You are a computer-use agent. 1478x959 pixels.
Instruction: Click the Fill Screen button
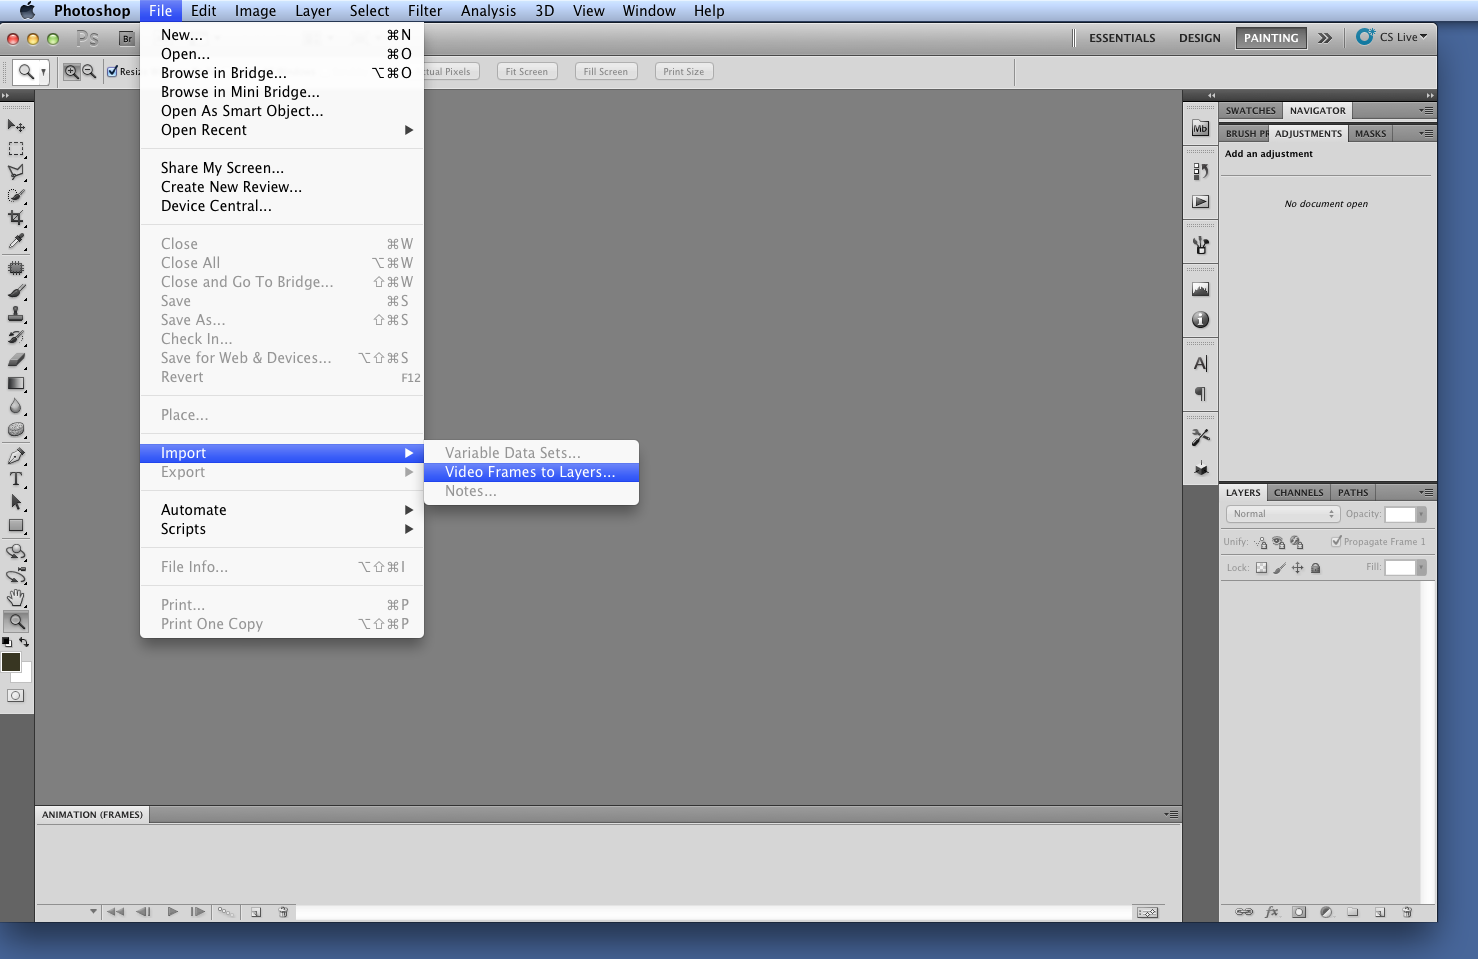[x=606, y=72]
